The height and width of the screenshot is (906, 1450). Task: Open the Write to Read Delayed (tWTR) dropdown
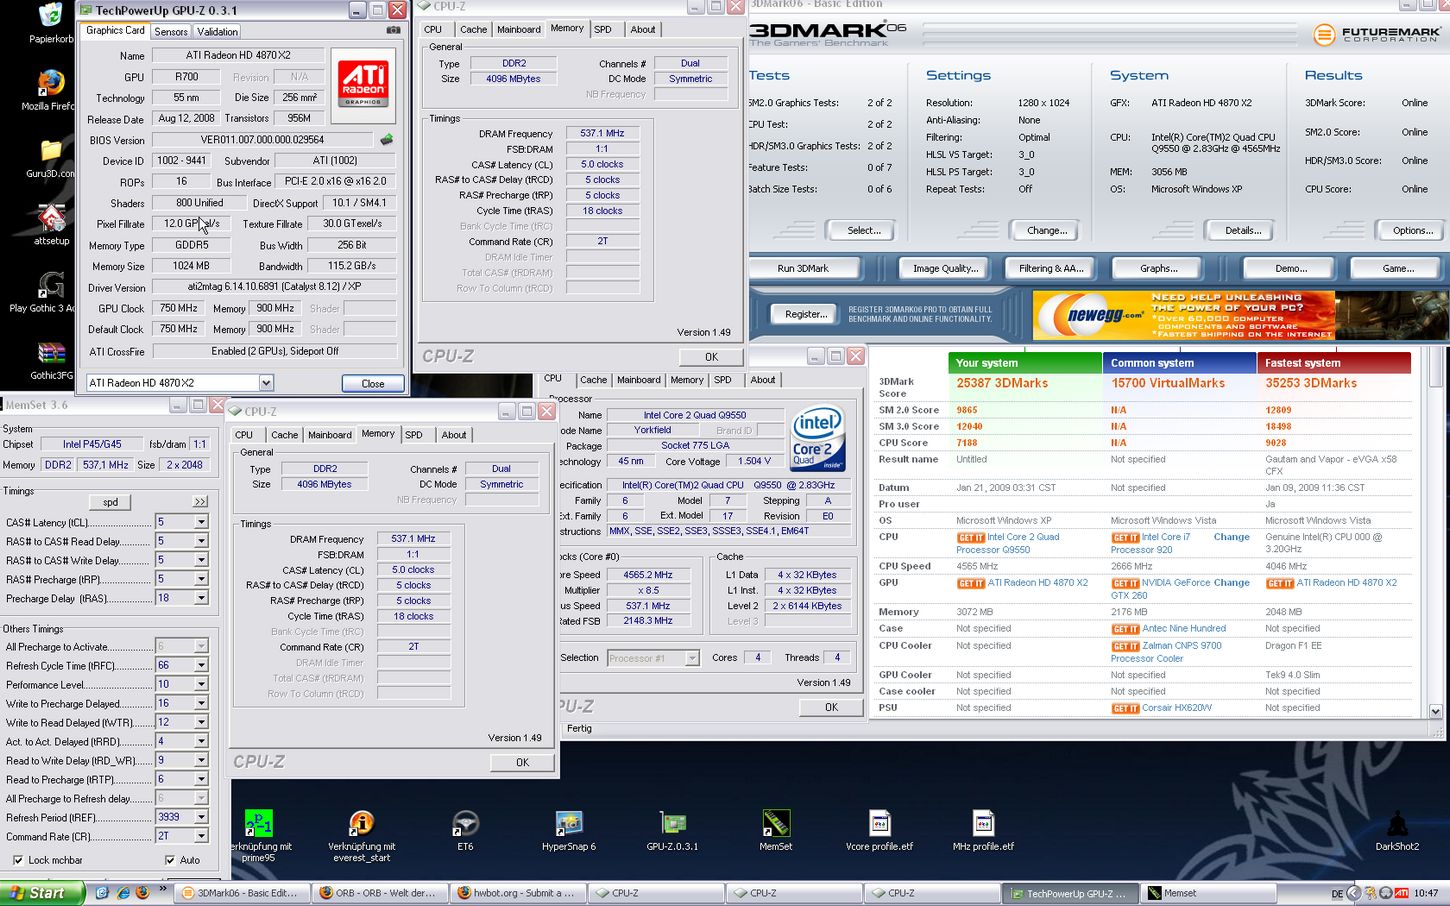201,722
